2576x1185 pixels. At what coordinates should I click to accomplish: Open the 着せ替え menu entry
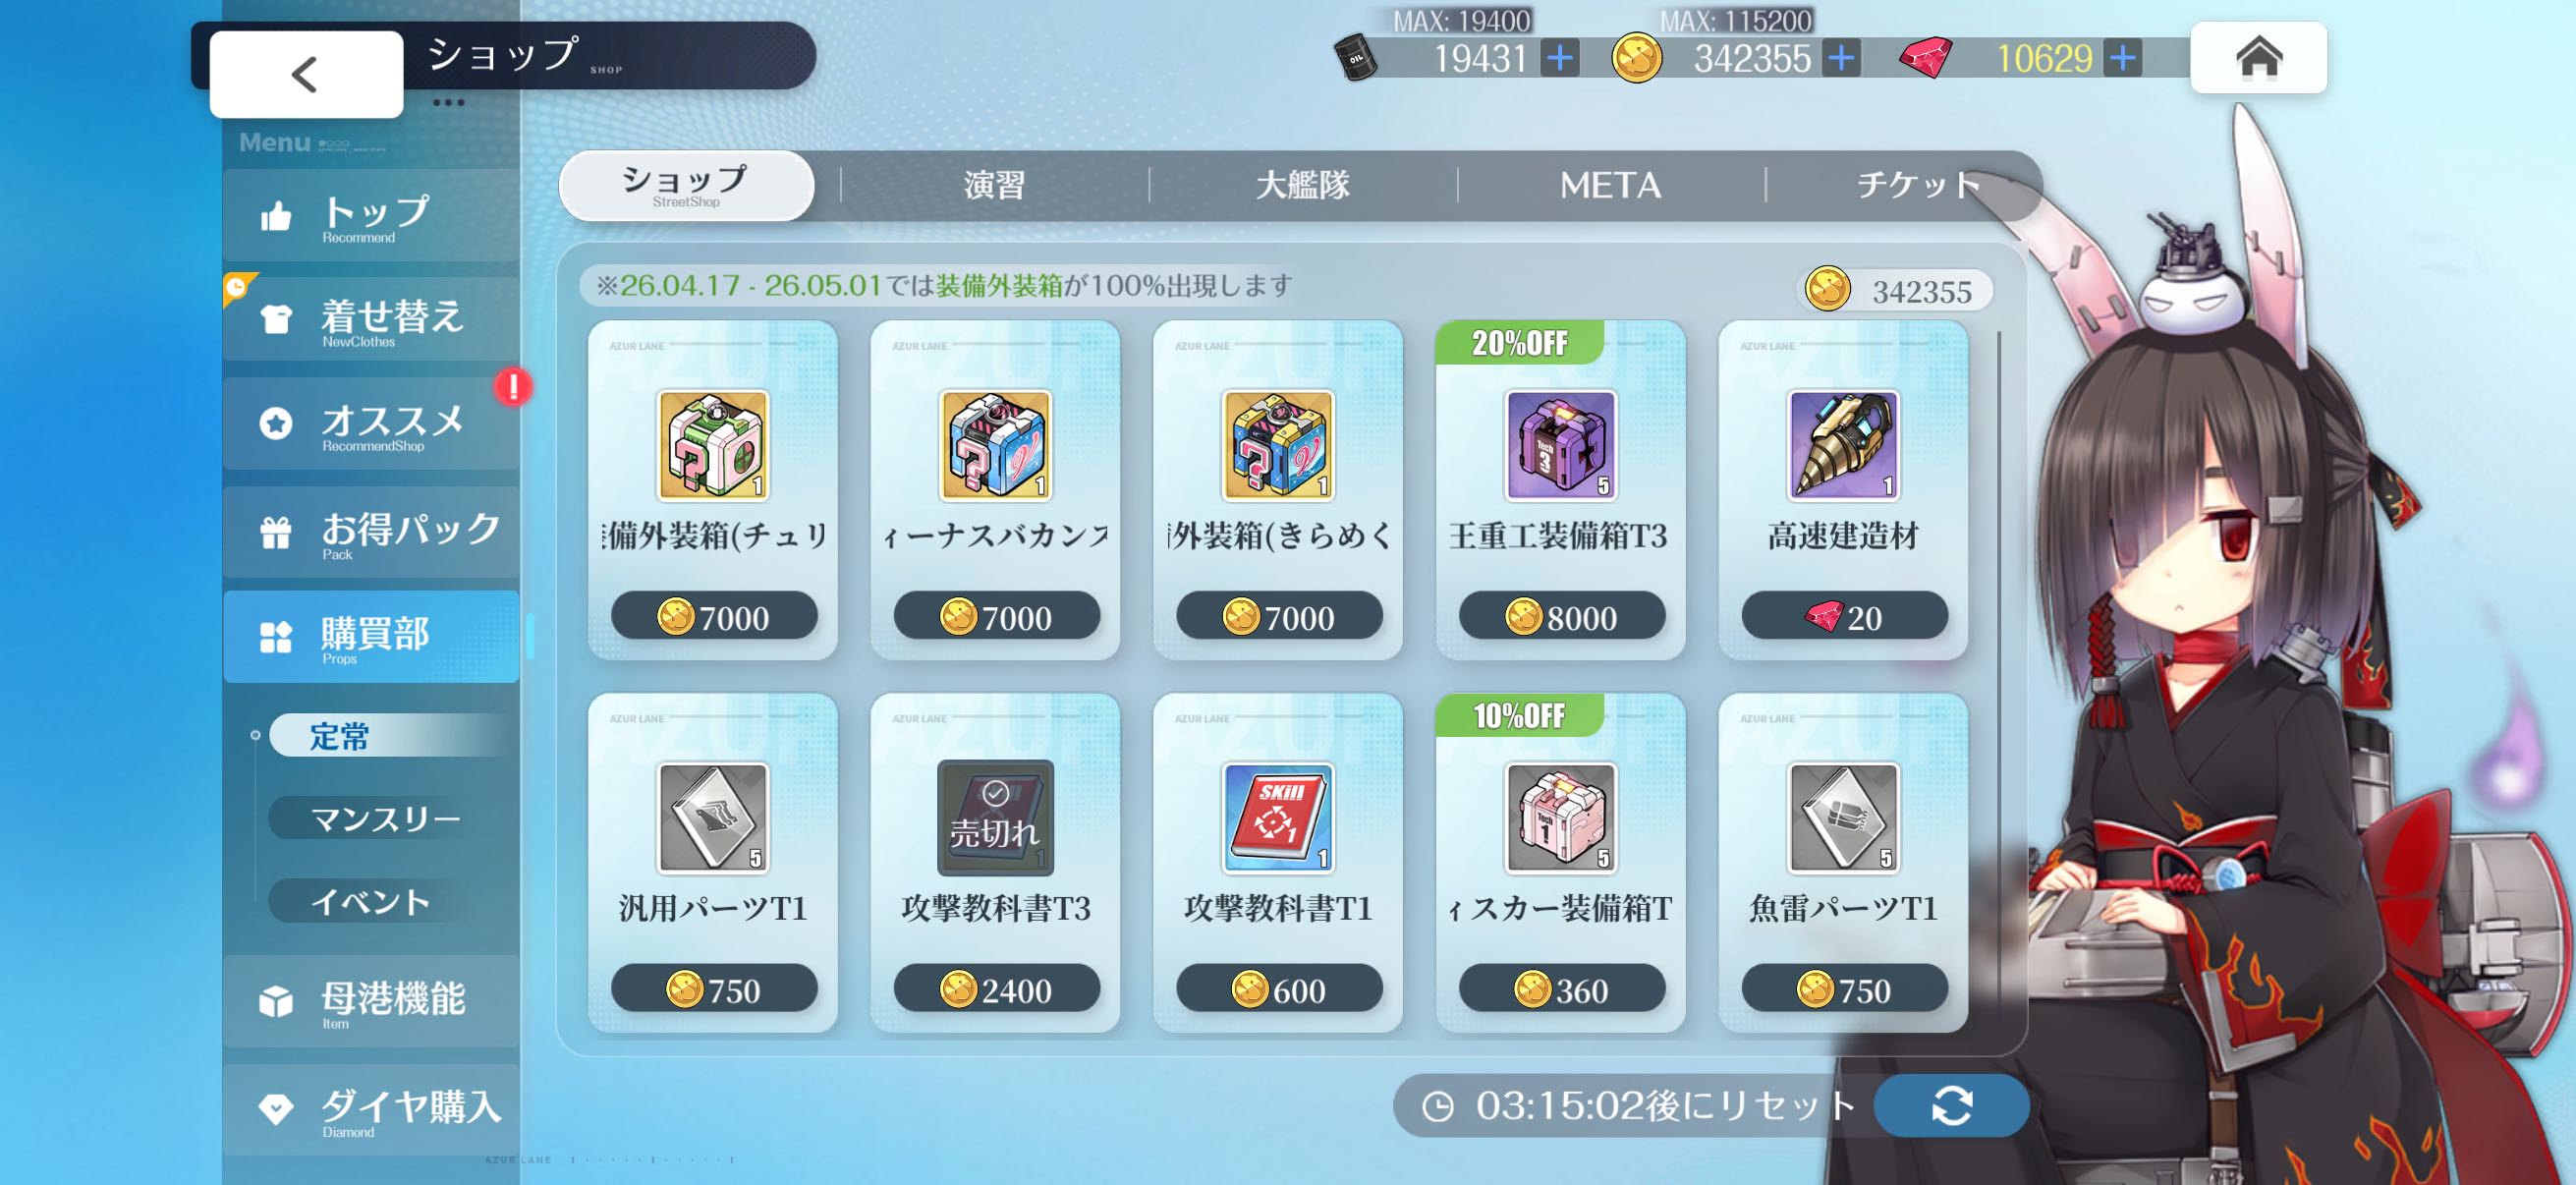(x=371, y=320)
